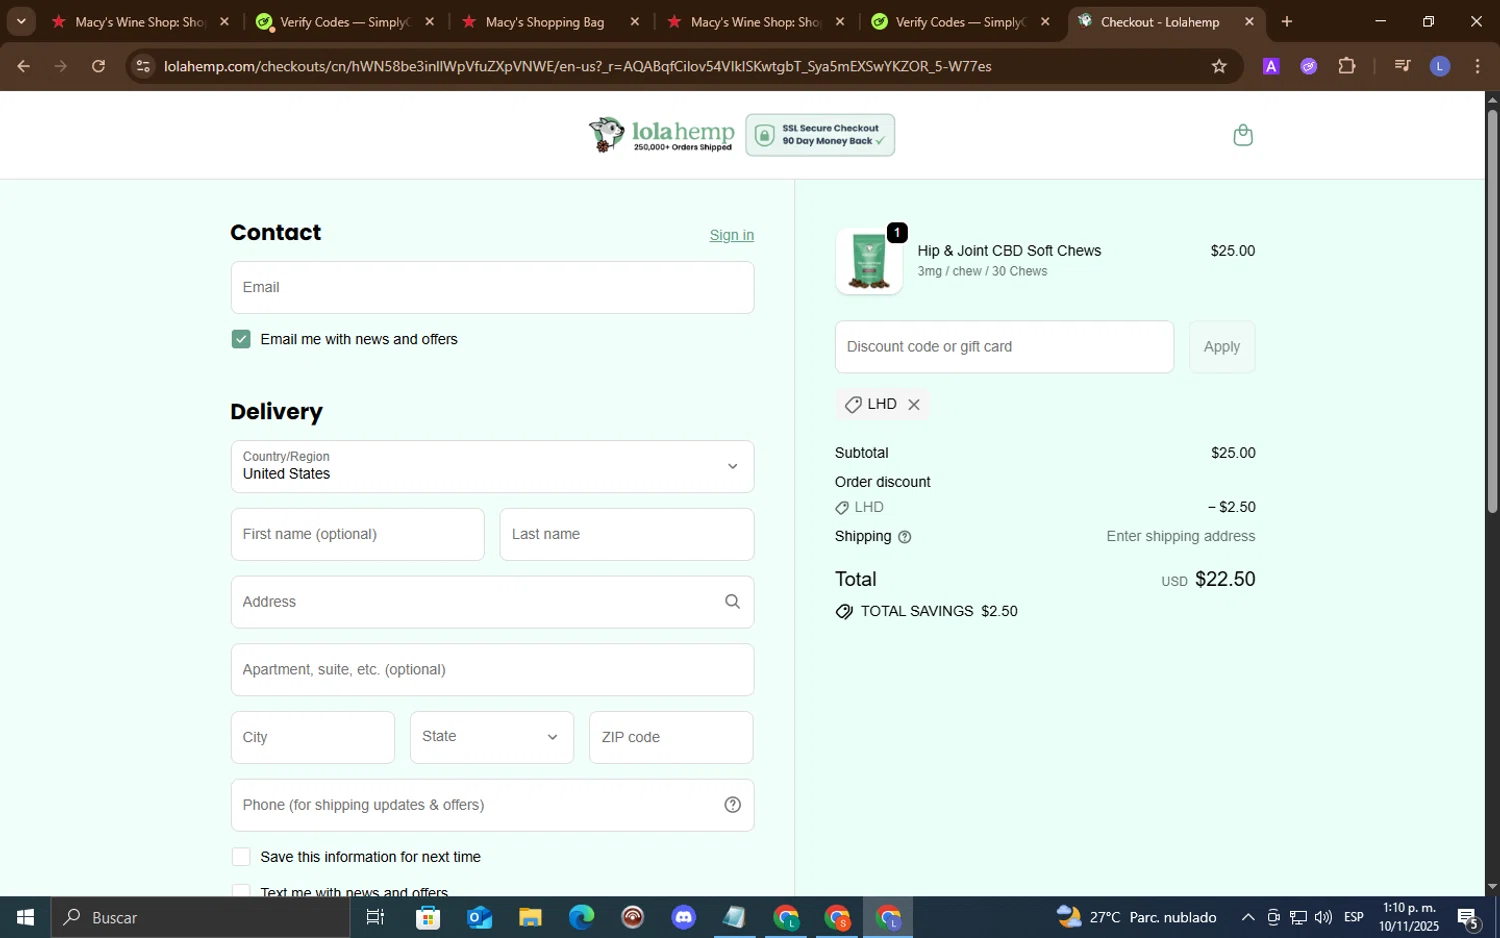Open the browser extensions puzzle icon
Screen dimensions: 1500x938
(x=1346, y=66)
